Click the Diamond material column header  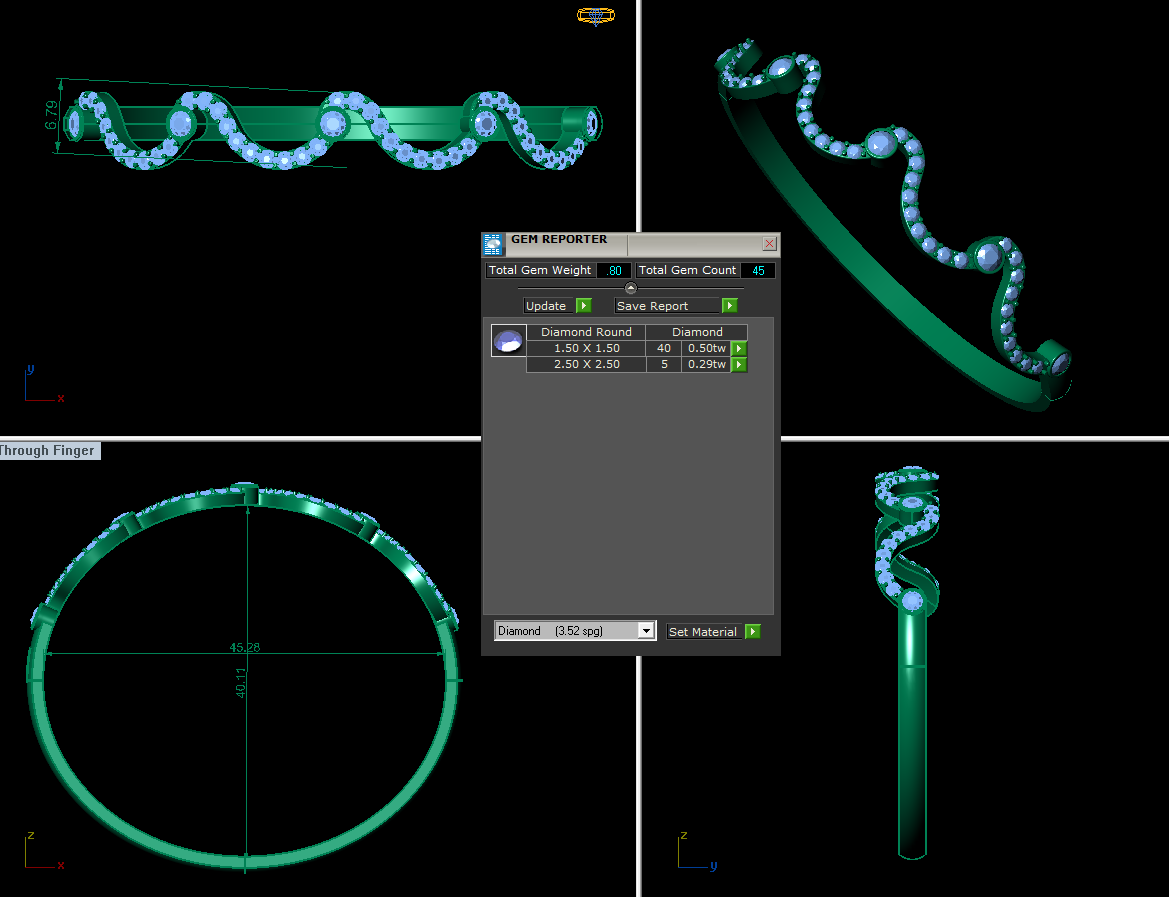point(697,332)
